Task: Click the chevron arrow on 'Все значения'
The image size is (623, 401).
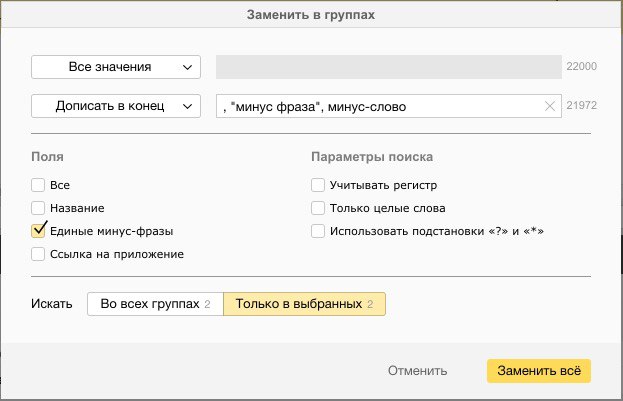Action: click(x=187, y=67)
